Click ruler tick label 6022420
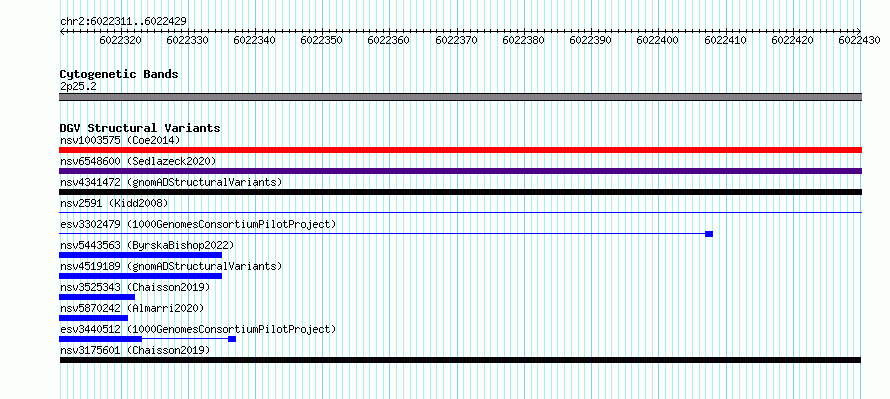890x399 pixels. point(792,40)
